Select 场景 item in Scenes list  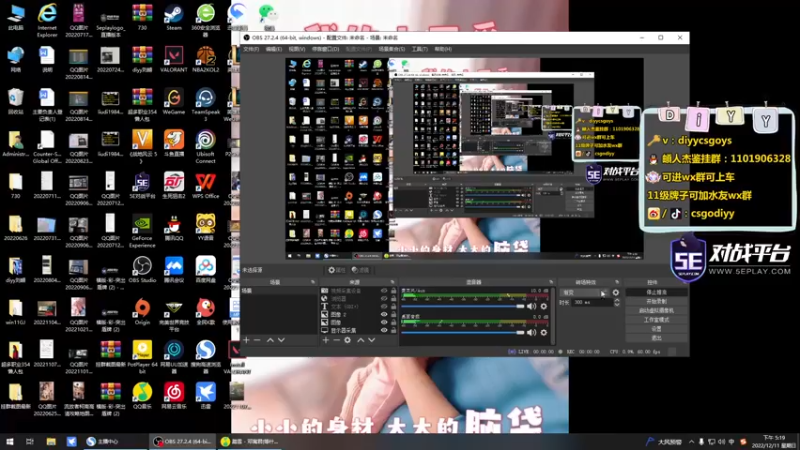pos(279,291)
